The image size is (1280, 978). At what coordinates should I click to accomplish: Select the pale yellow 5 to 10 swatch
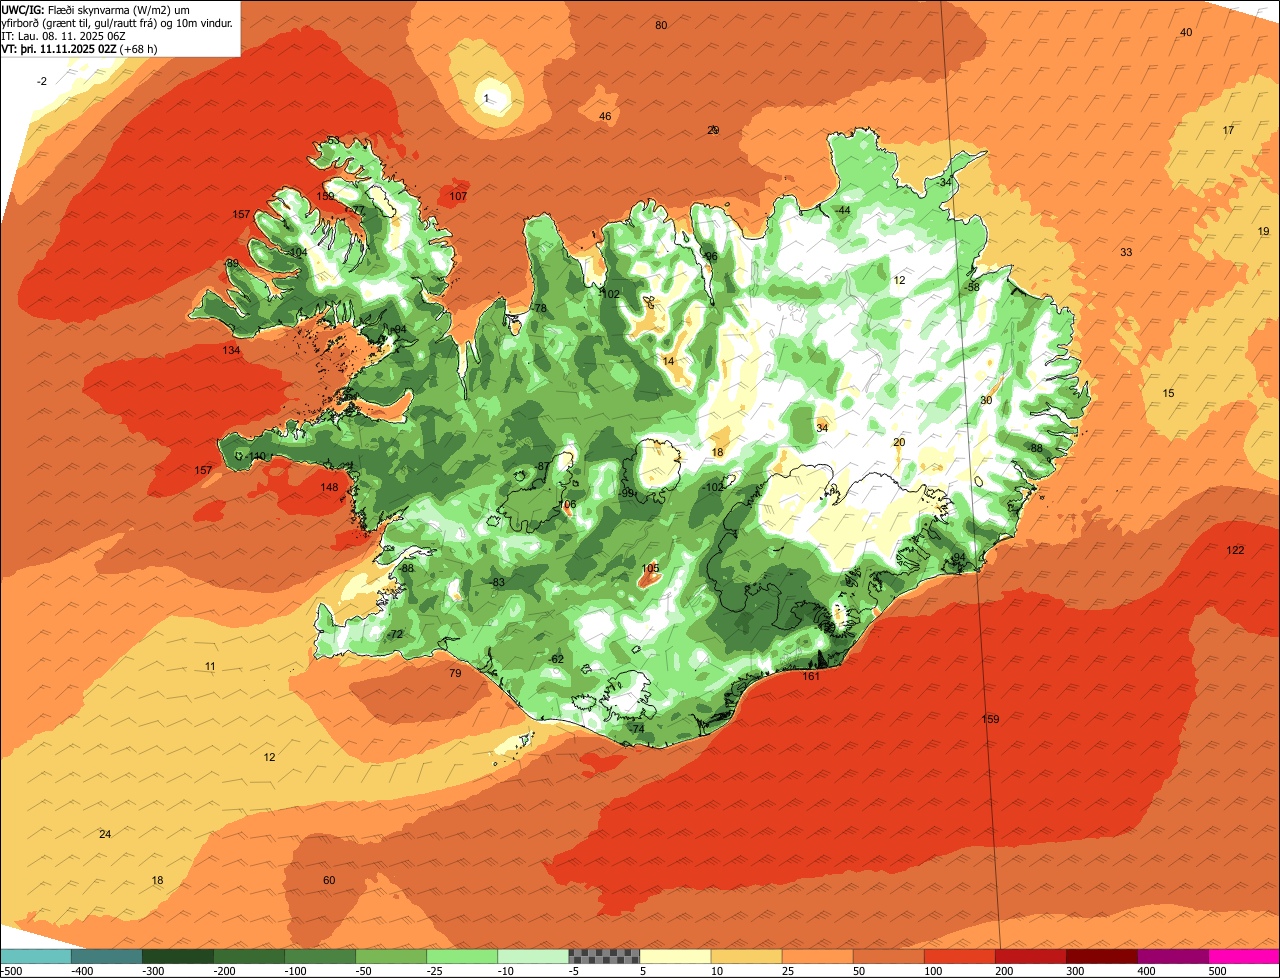[675, 956]
